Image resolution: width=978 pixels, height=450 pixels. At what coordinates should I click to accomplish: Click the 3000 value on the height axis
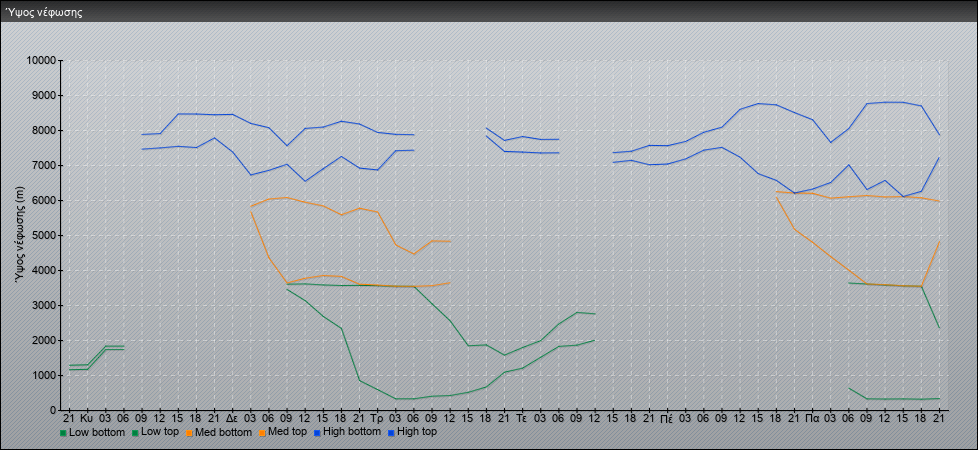pyautogui.click(x=44, y=305)
